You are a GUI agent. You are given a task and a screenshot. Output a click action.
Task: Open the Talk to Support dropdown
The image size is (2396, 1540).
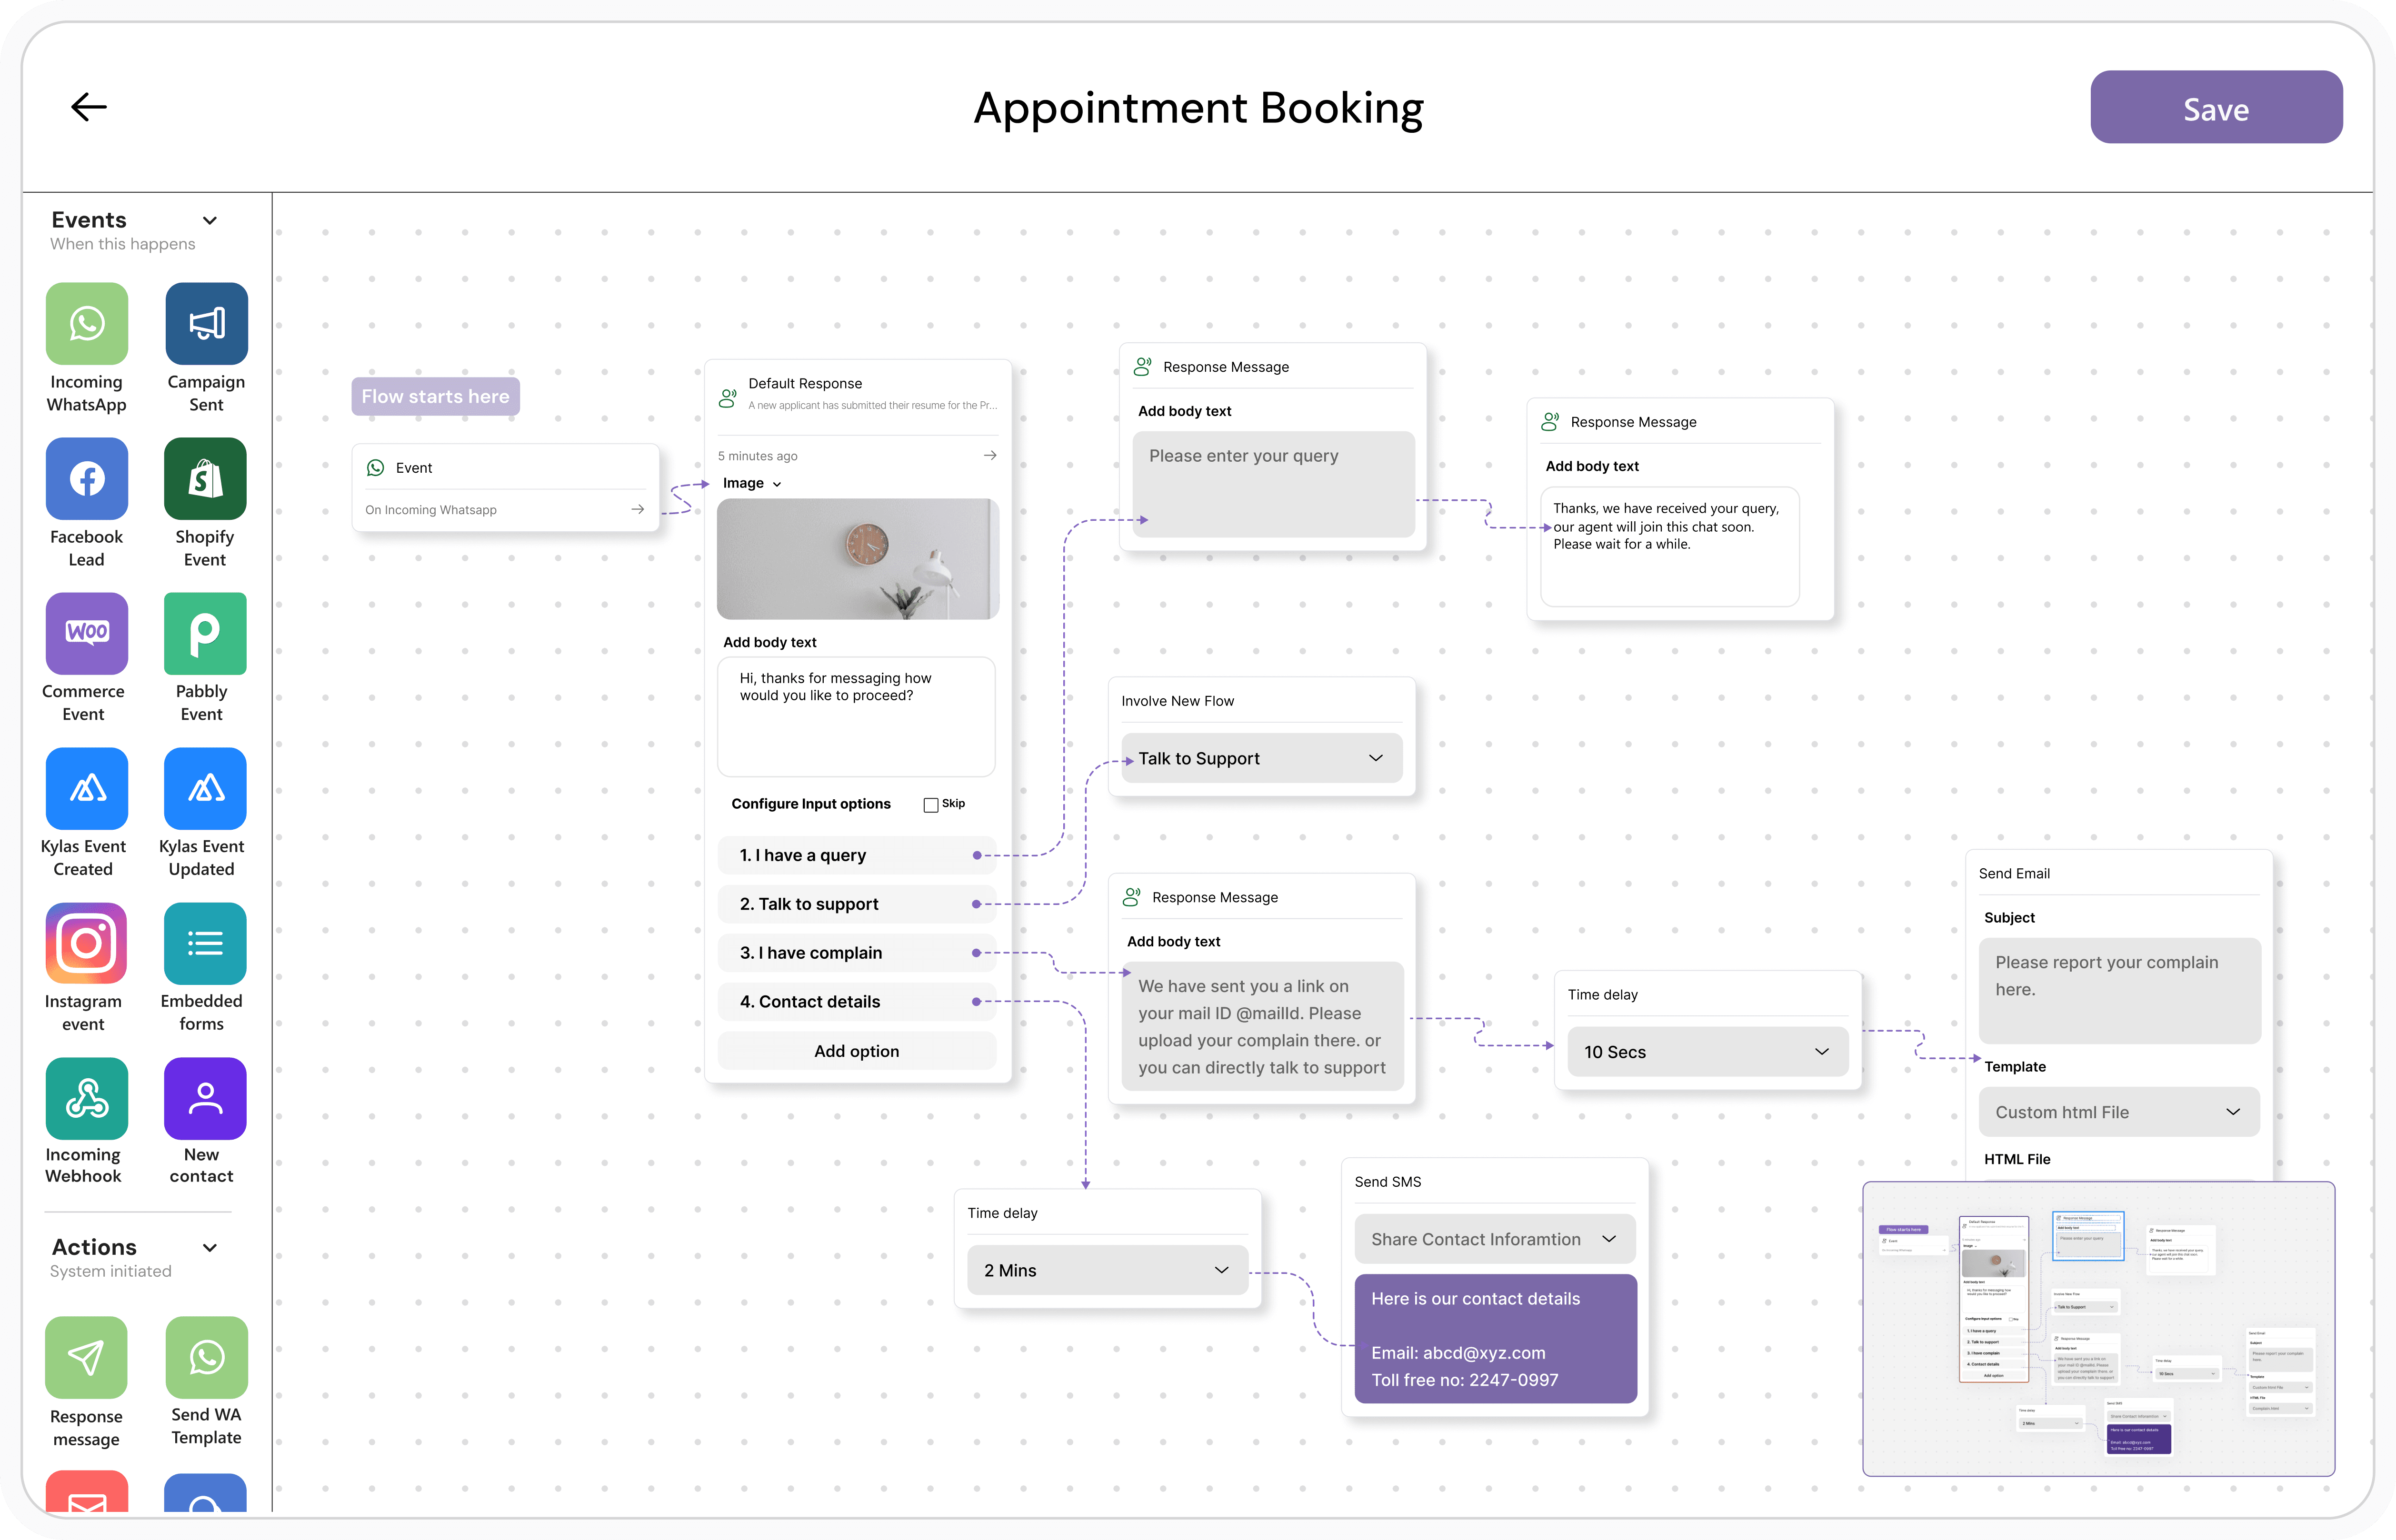[1261, 759]
